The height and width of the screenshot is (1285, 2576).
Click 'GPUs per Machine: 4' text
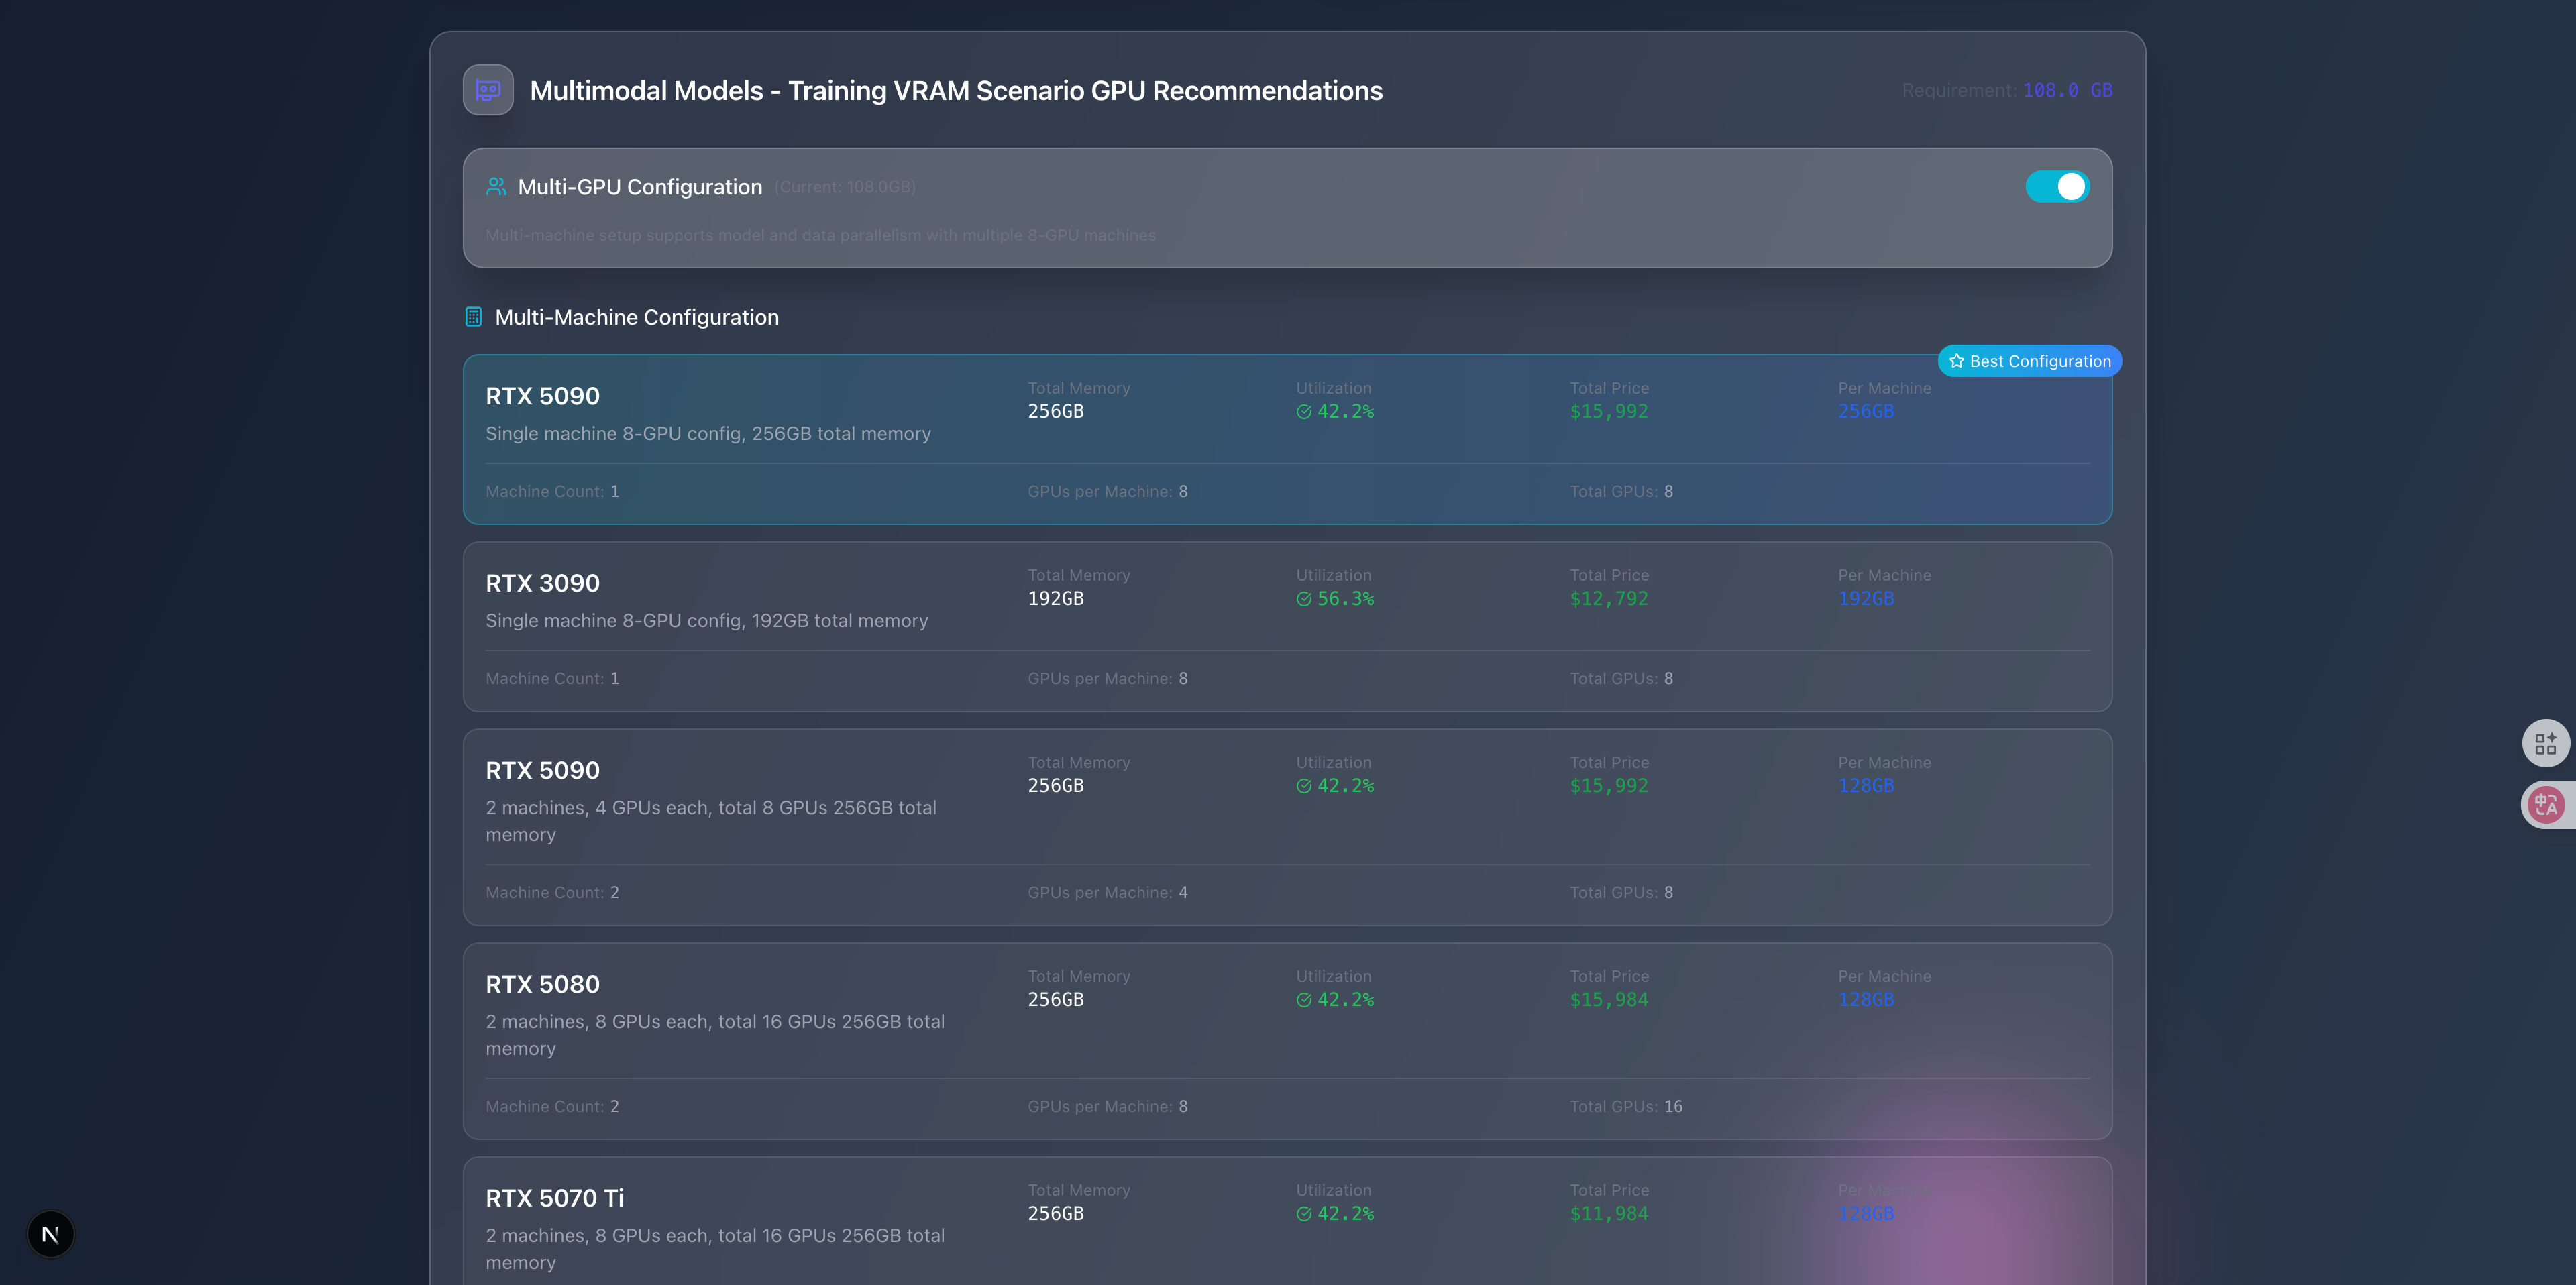pyautogui.click(x=1108, y=892)
